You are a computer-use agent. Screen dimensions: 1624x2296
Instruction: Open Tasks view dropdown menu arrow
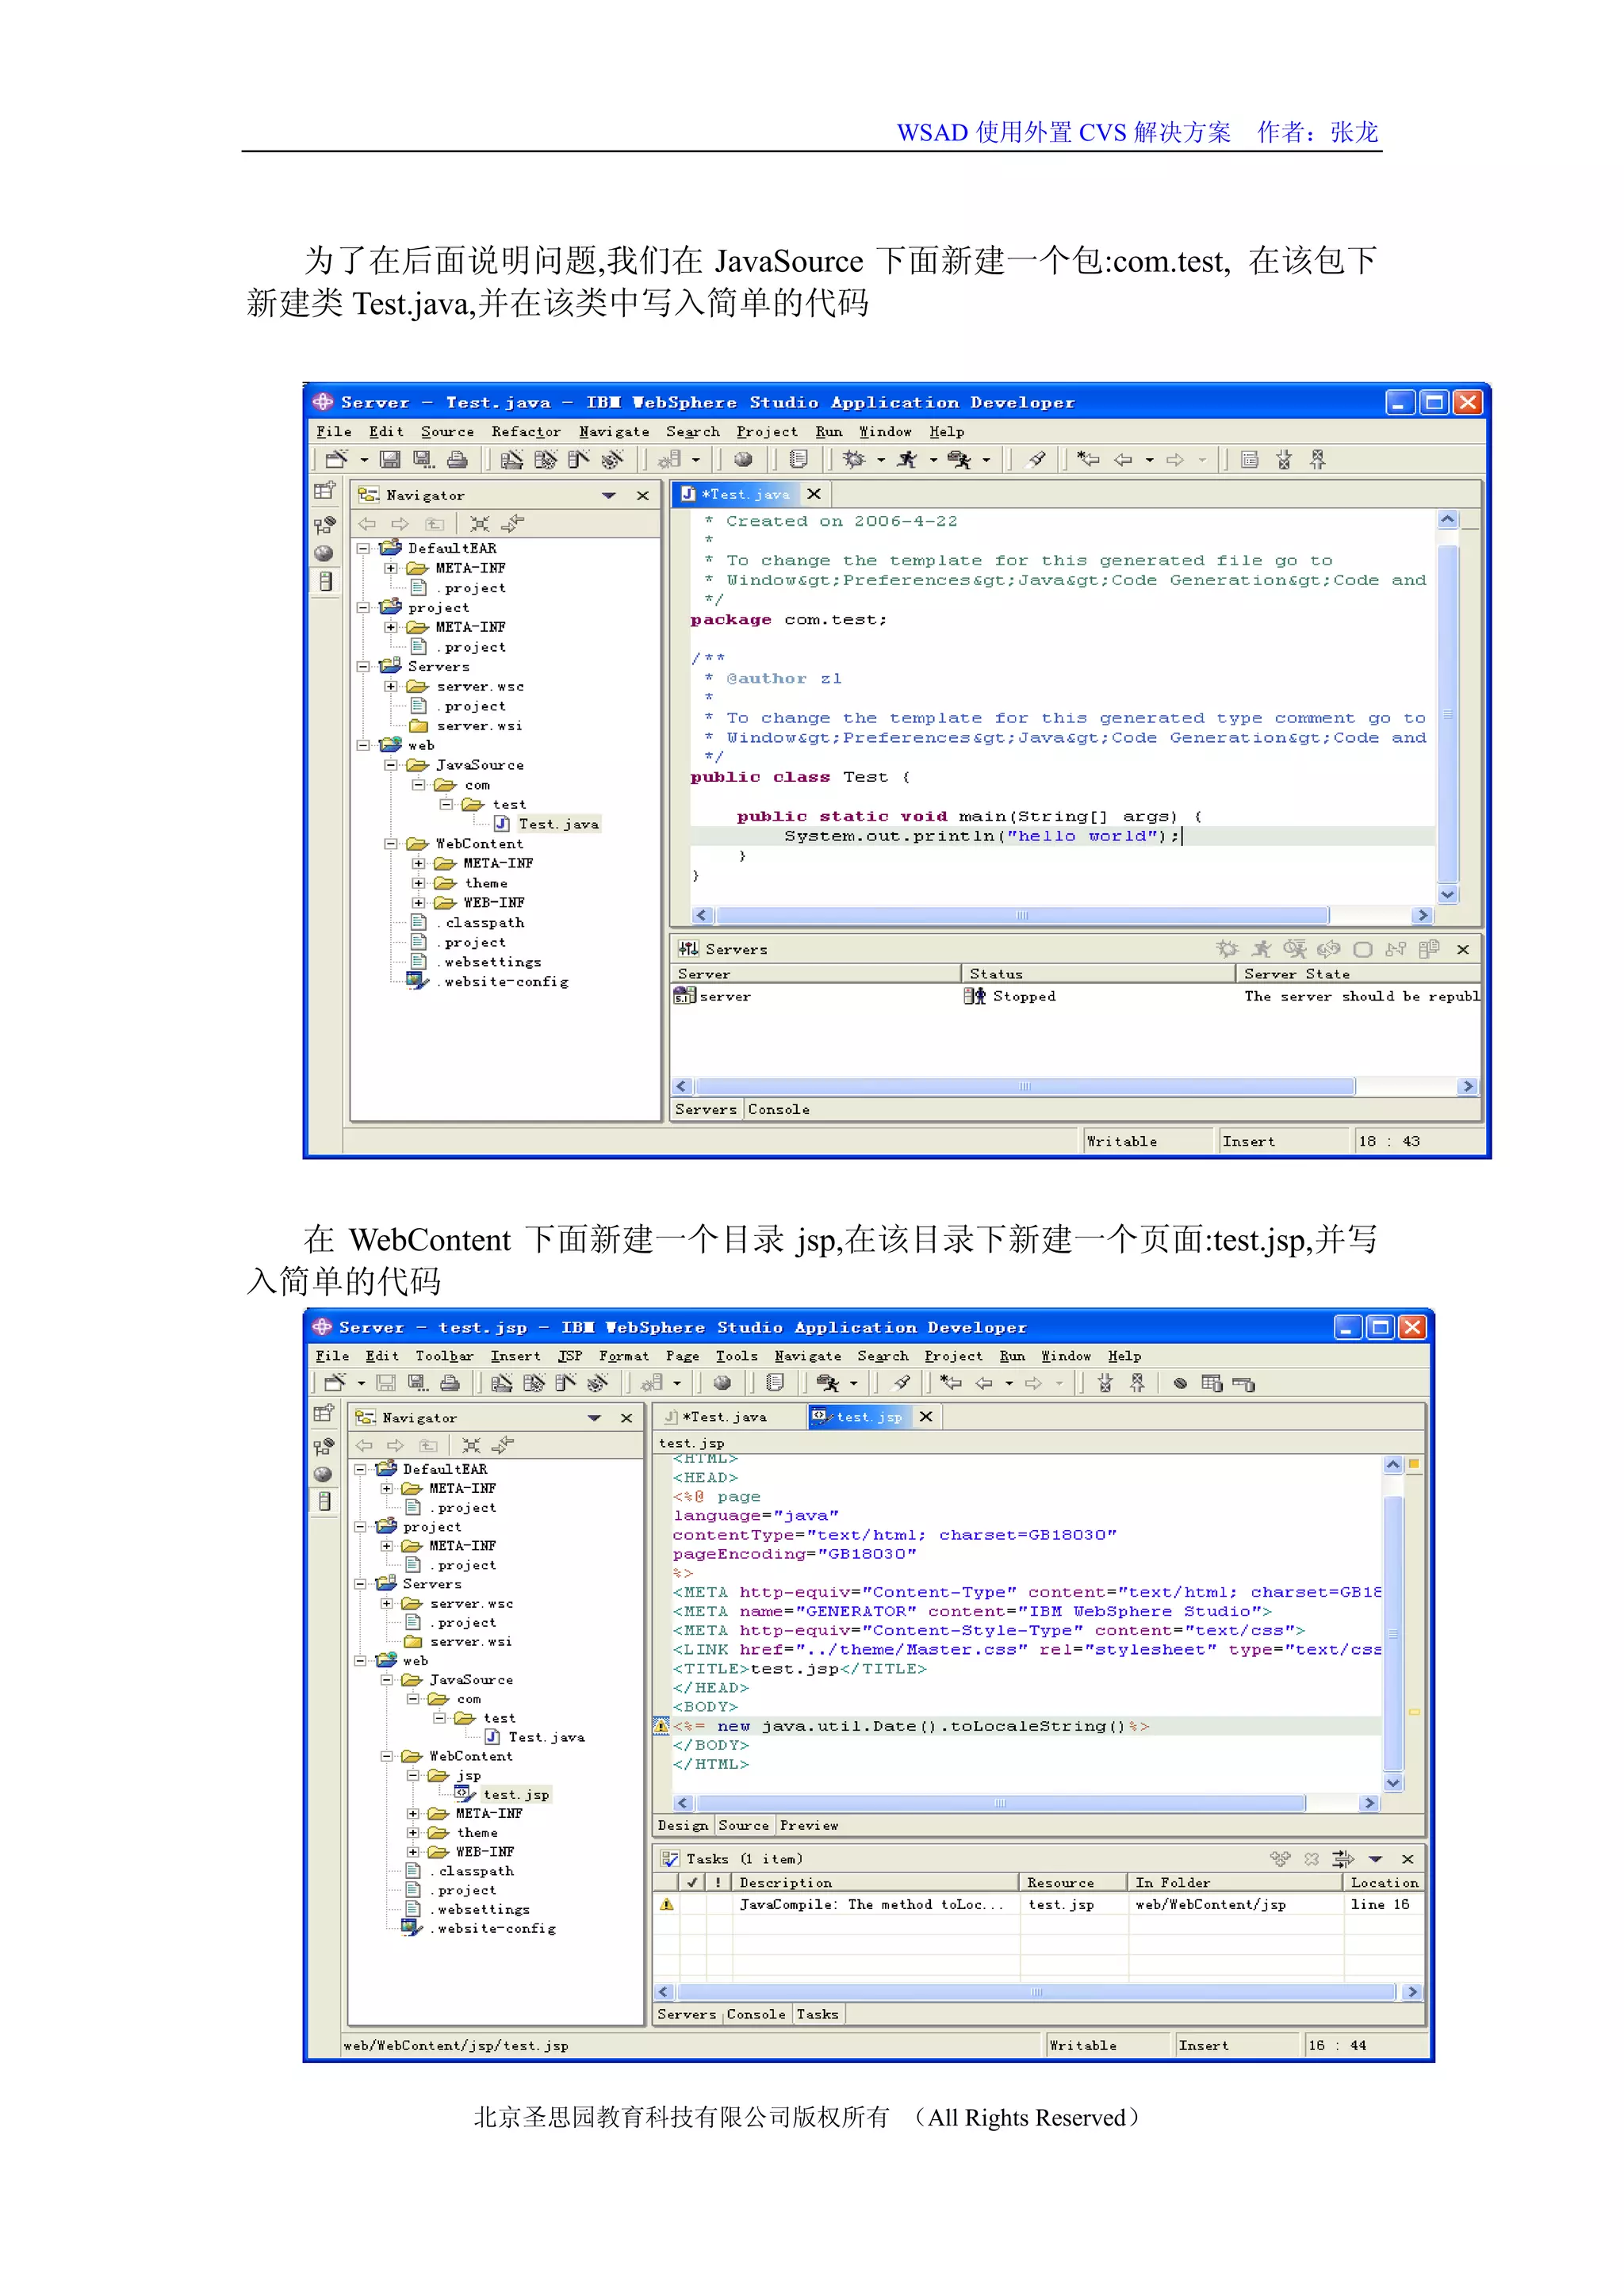[x=1375, y=1859]
